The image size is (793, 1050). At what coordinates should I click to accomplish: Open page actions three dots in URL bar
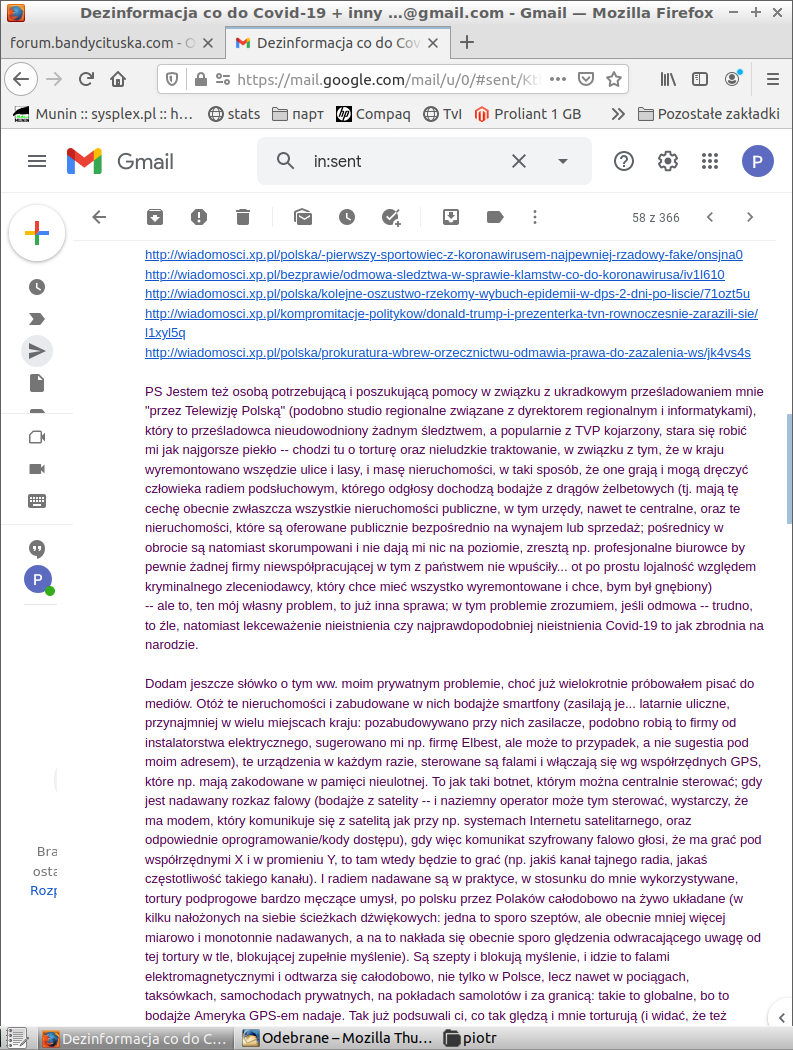click(x=557, y=79)
